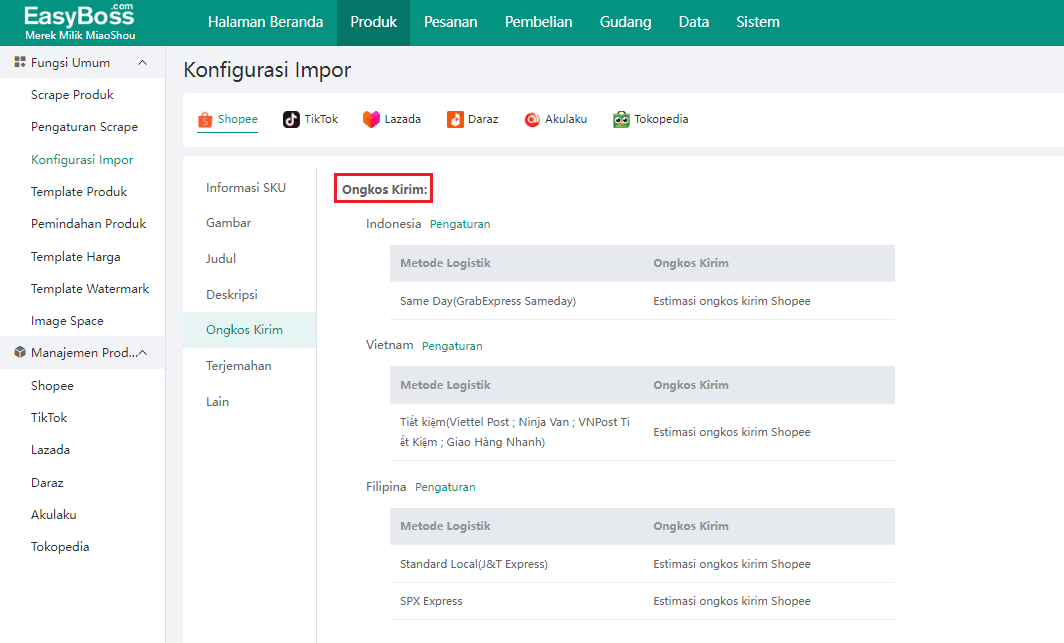Click the Fungsi Umum grid icon
The height and width of the screenshot is (643, 1064).
pos(20,62)
